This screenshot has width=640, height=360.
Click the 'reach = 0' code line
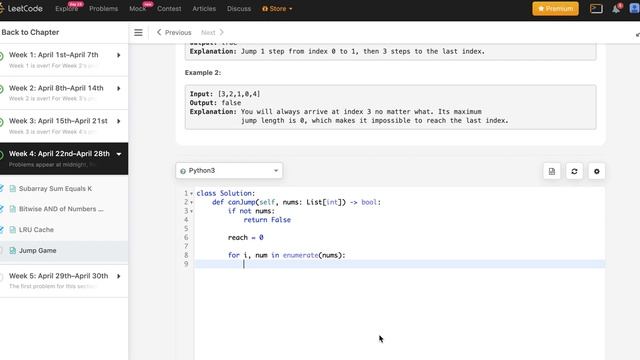tap(246, 238)
